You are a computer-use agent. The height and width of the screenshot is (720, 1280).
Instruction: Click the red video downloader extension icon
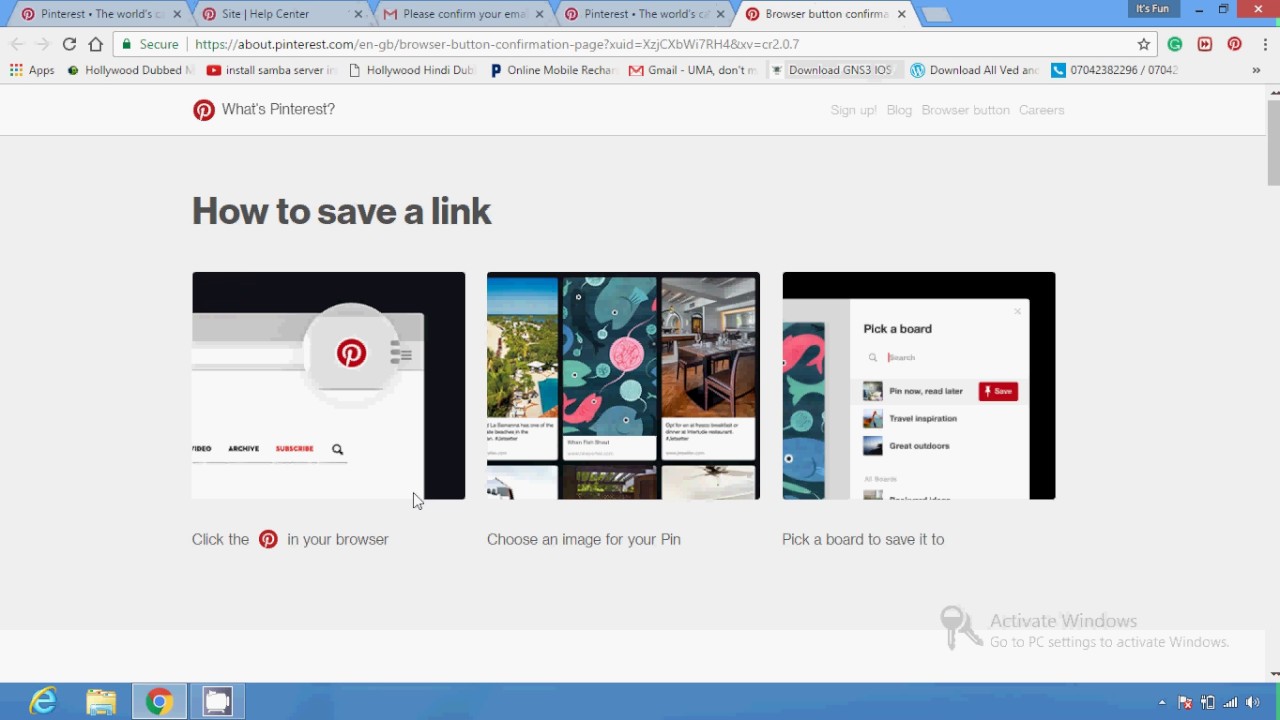[1205, 44]
